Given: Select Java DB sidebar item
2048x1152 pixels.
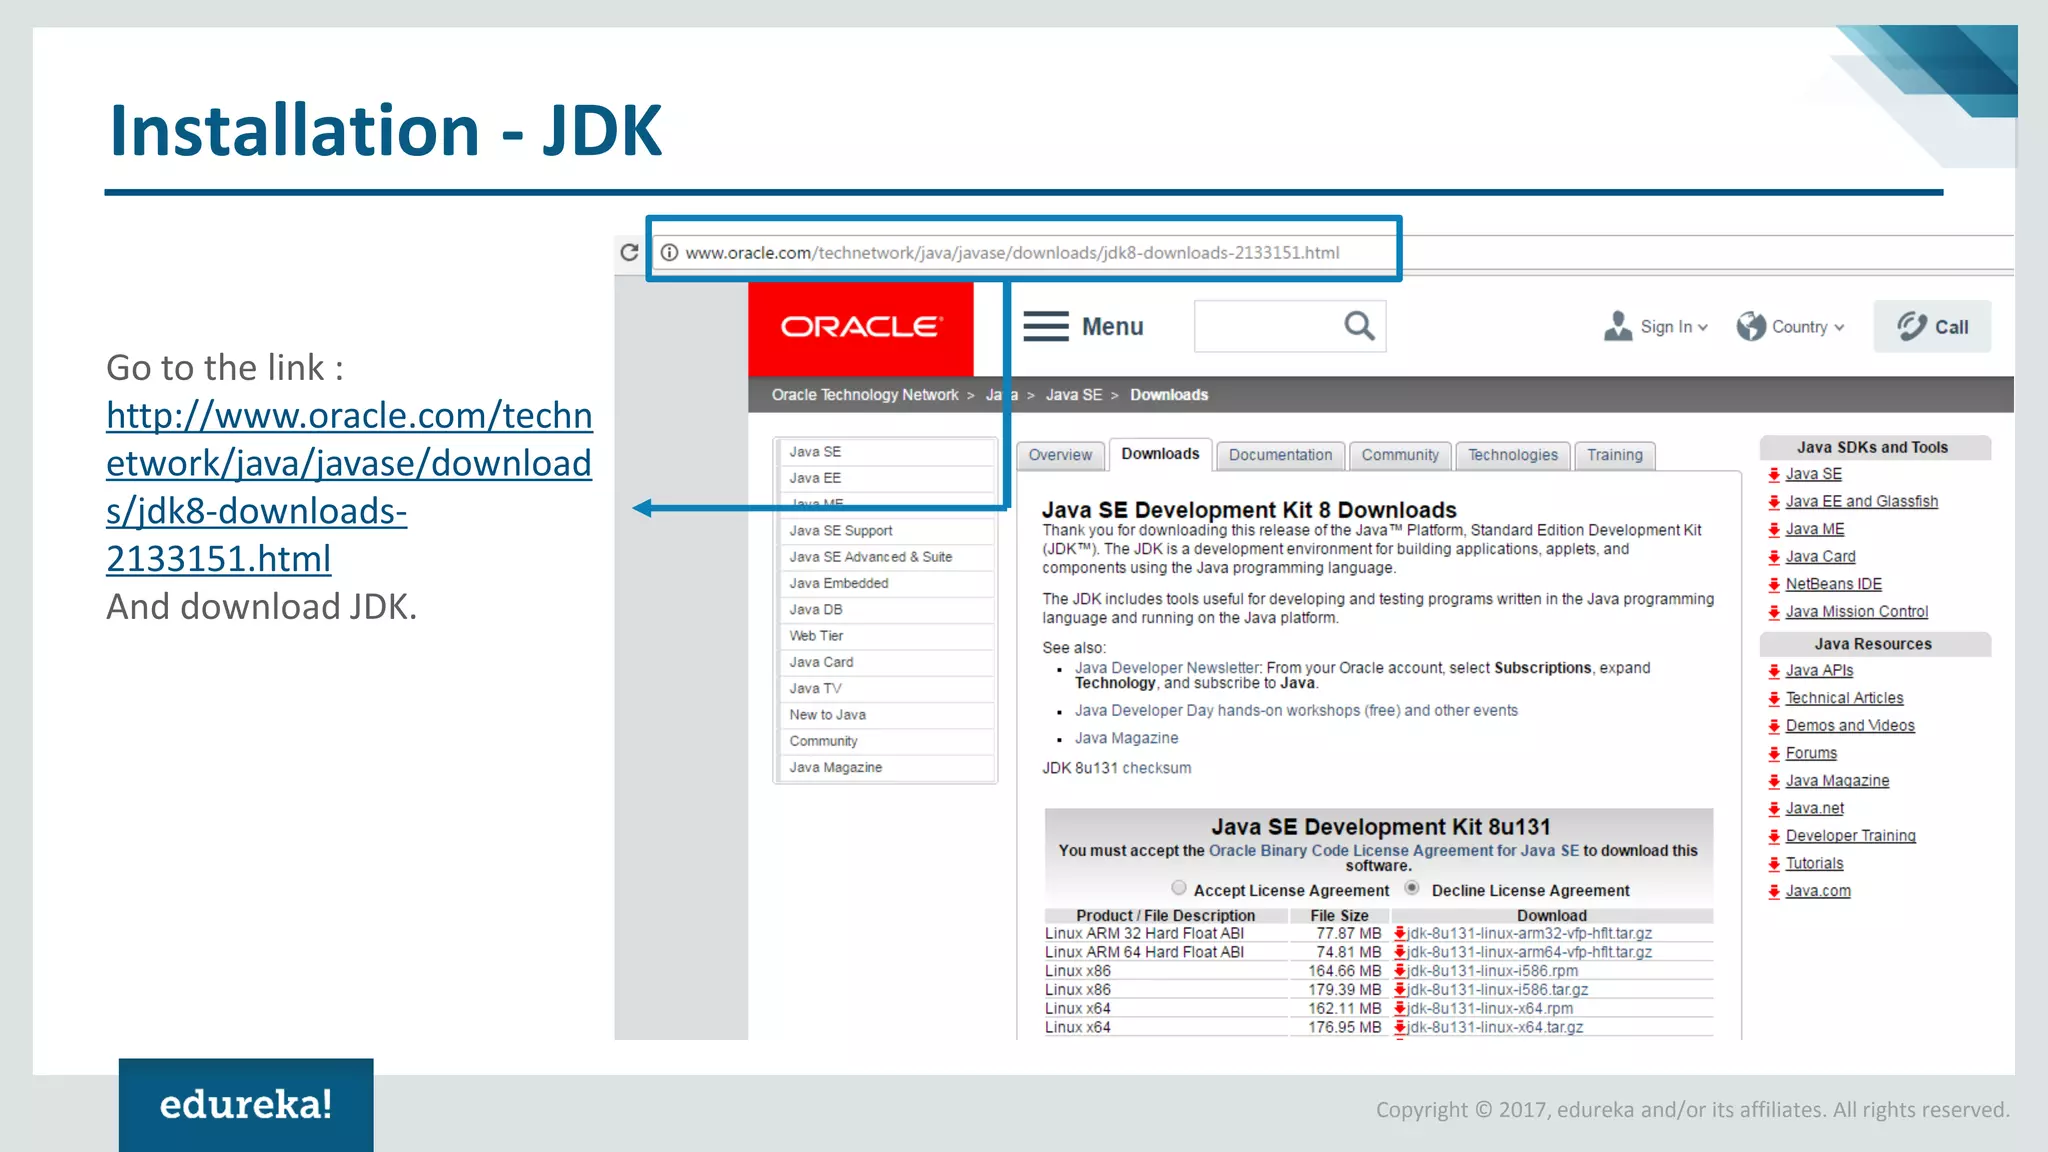Looking at the screenshot, I should (x=886, y=609).
